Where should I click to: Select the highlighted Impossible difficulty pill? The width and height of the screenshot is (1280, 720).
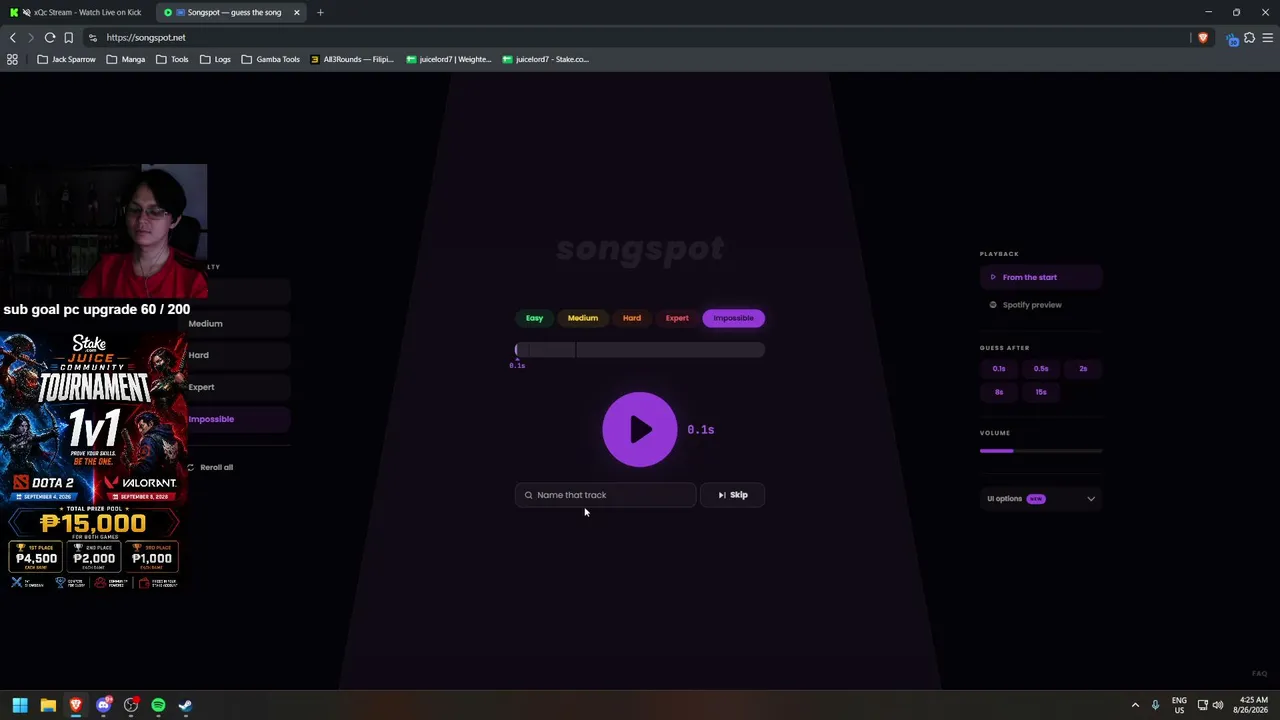click(733, 318)
